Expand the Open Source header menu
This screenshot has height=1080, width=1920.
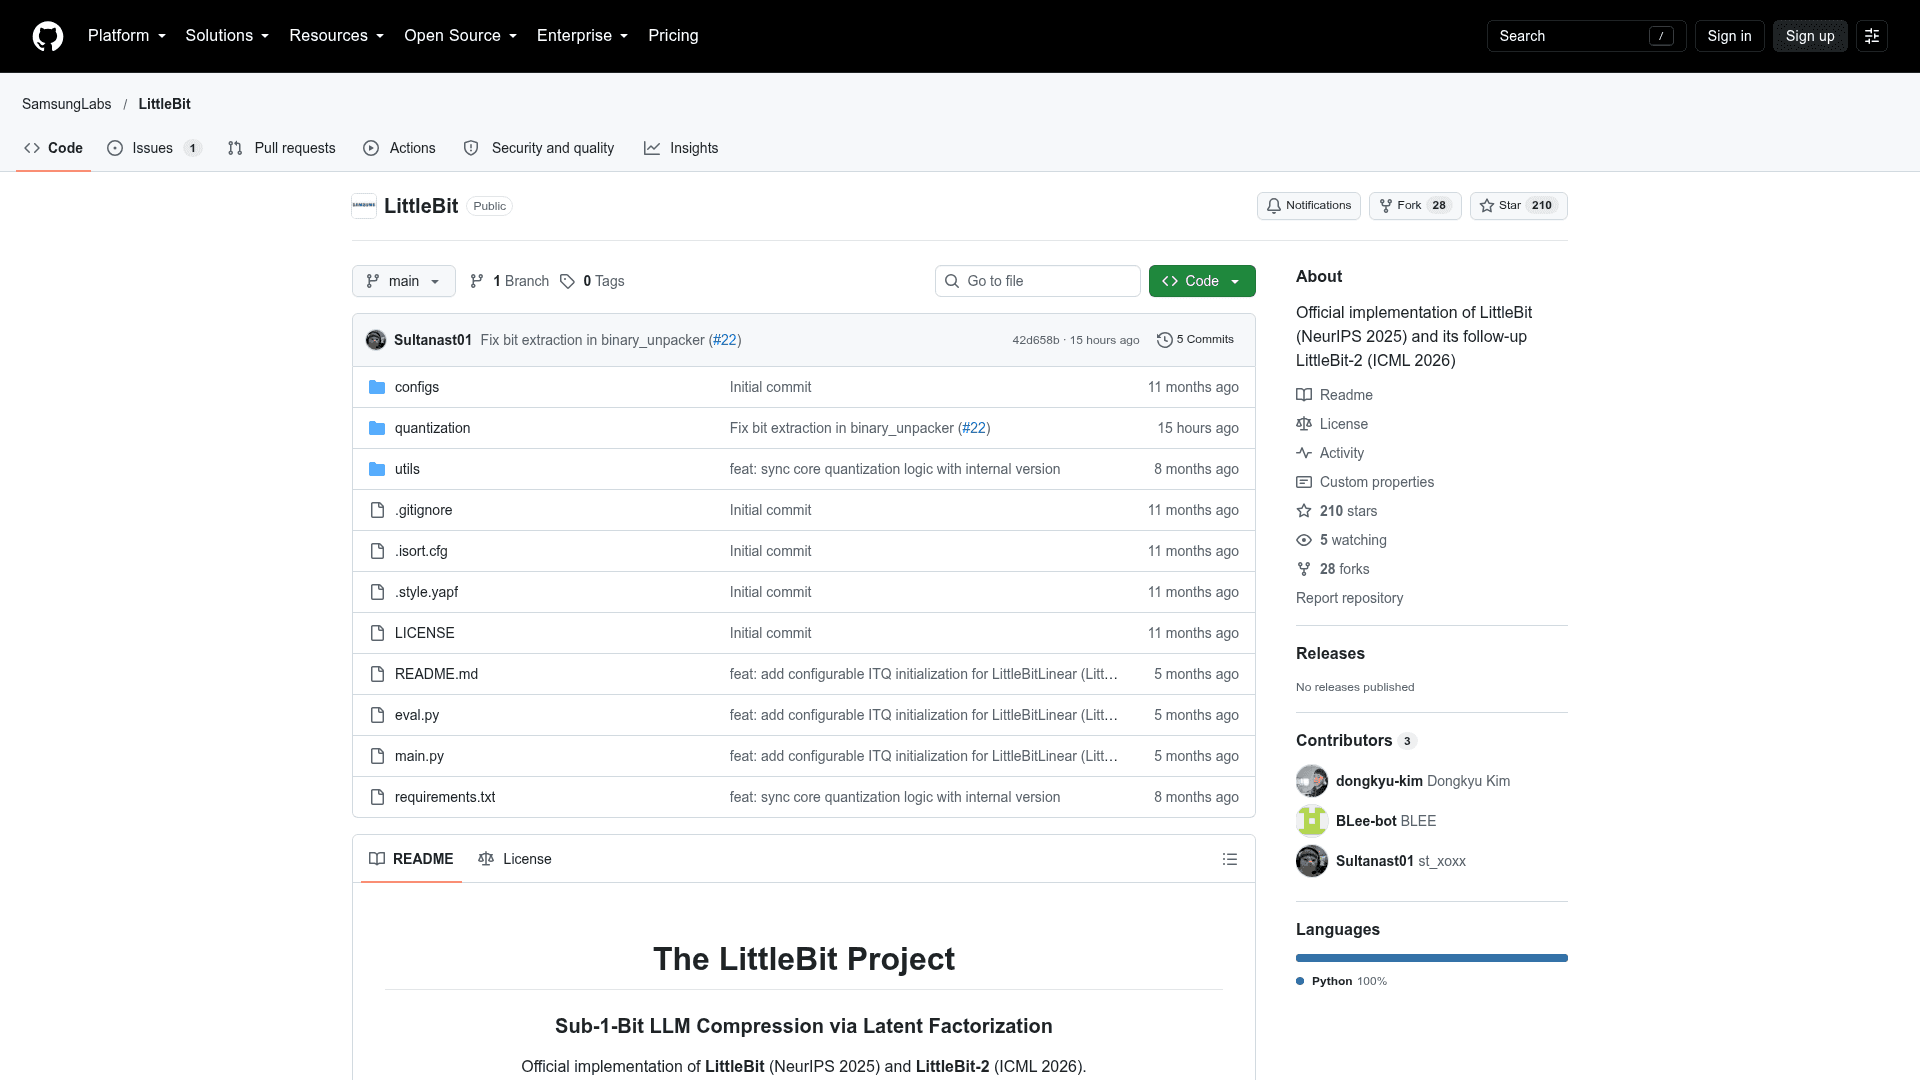(x=461, y=36)
